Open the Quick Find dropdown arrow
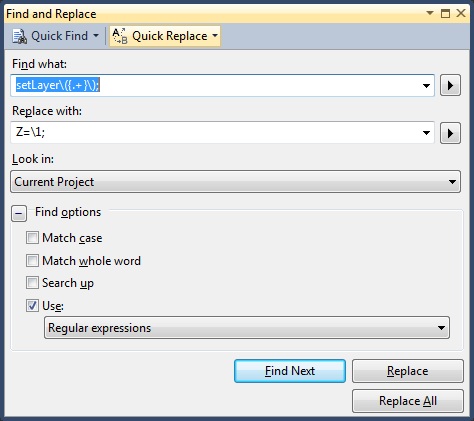Viewport: 474px width, 421px height. click(96, 35)
